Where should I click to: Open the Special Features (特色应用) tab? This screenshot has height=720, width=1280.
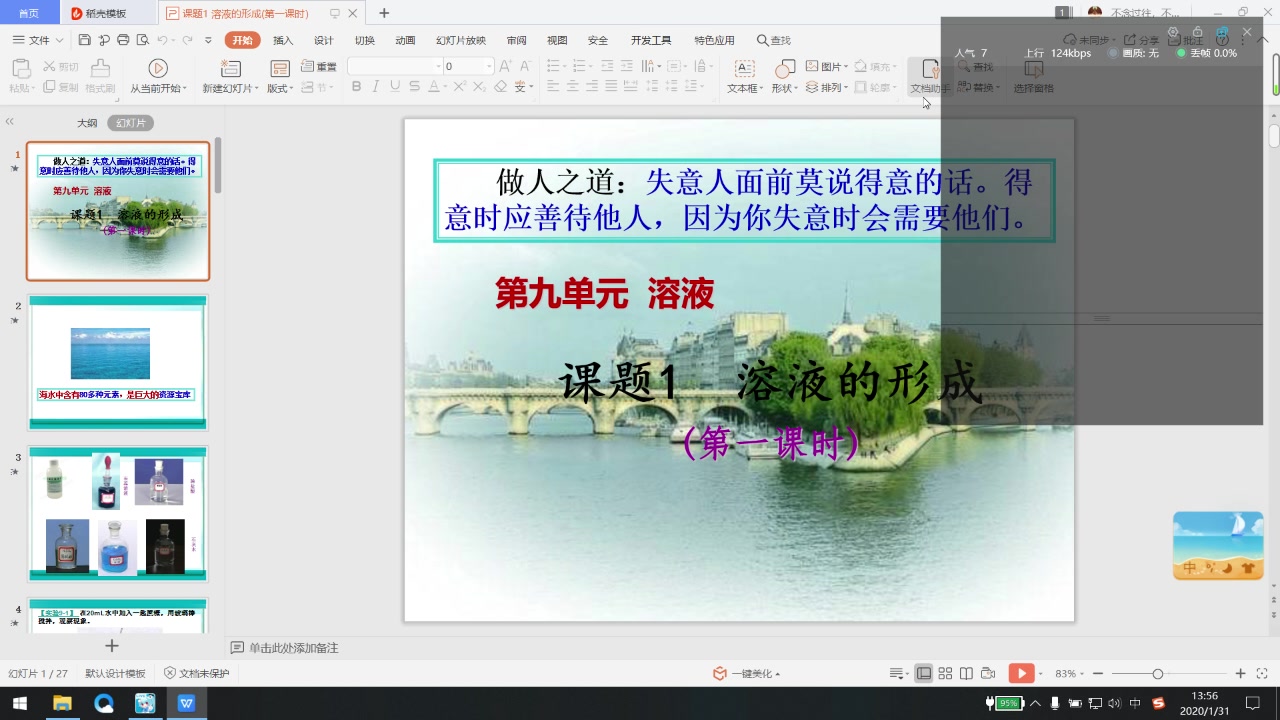click(714, 40)
